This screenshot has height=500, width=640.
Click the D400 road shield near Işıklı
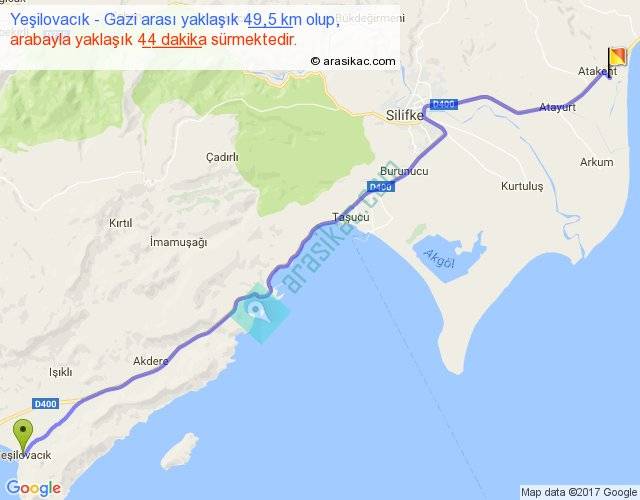tap(45, 404)
